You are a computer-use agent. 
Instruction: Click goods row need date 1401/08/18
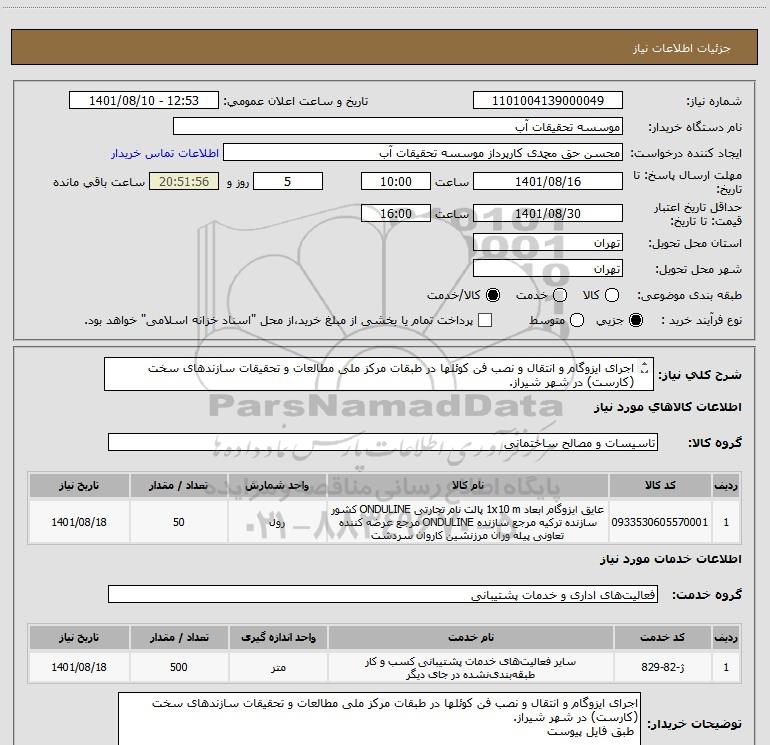pyautogui.click(x=79, y=522)
